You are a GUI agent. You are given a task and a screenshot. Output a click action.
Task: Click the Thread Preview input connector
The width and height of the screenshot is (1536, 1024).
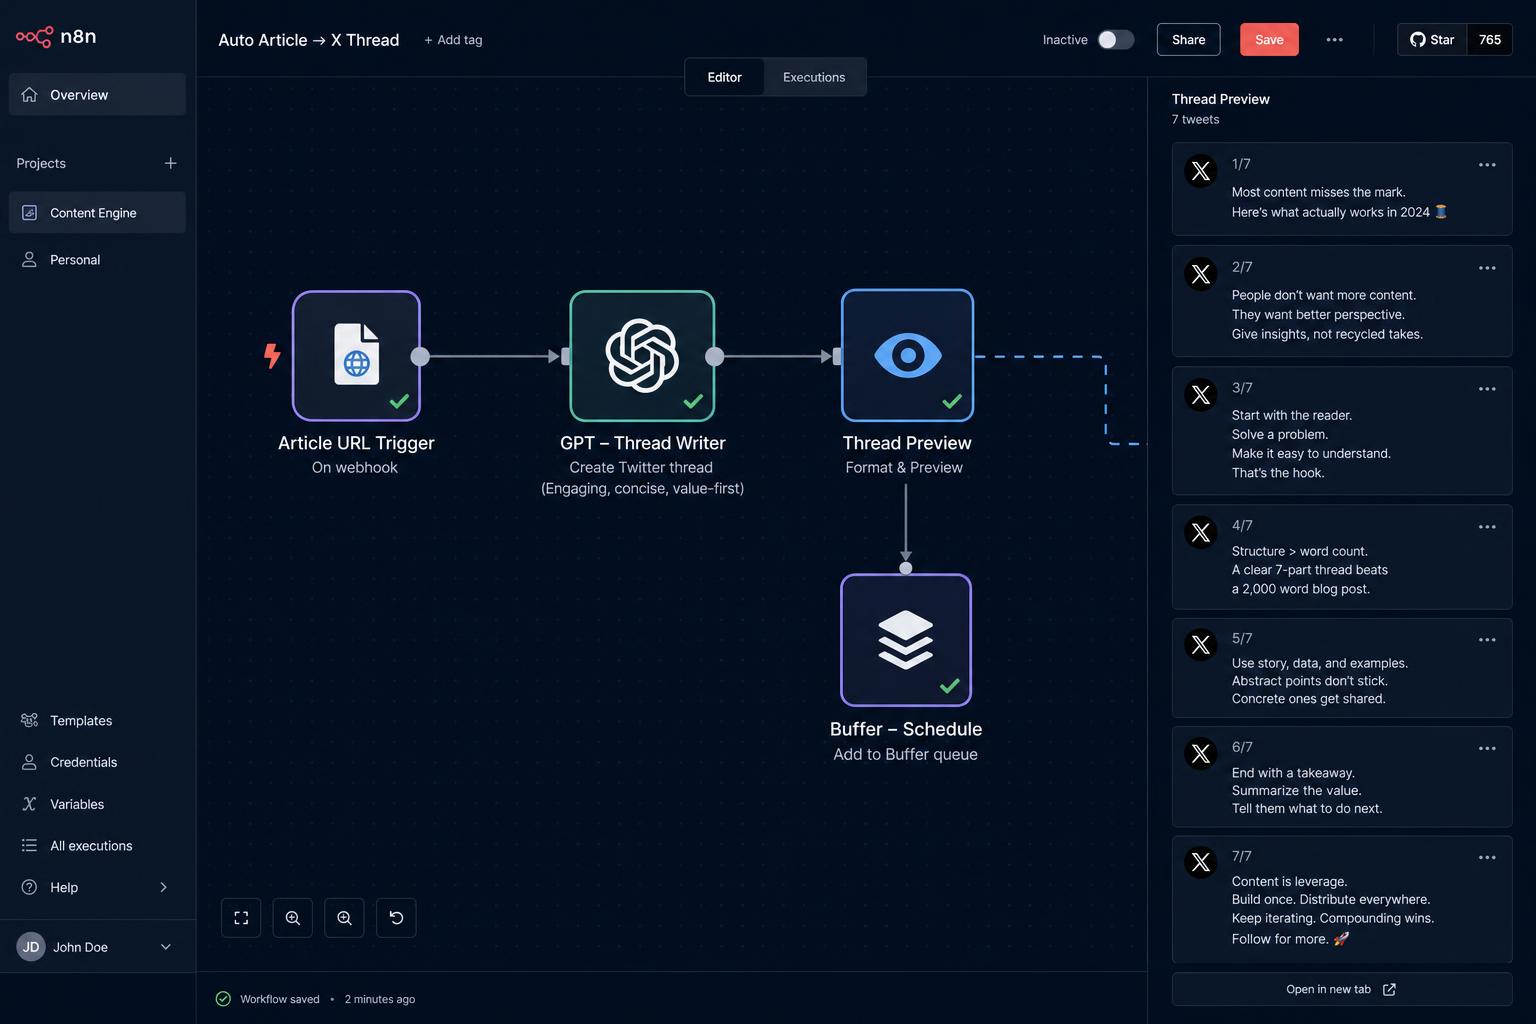coord(837,356)
